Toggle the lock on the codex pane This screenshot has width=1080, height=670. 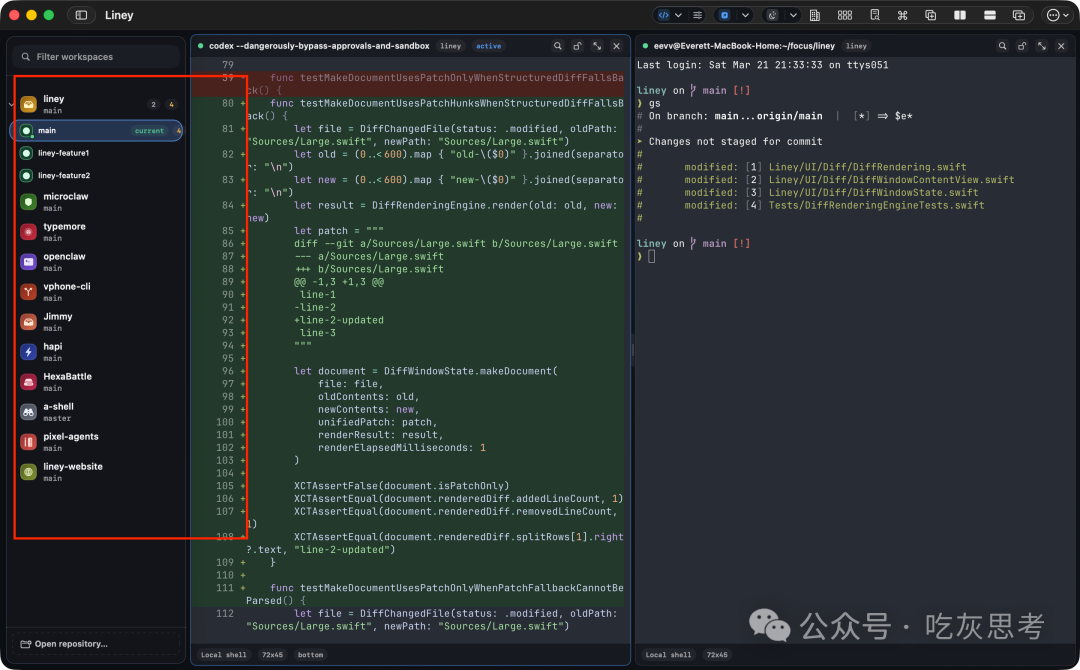(x=577, y=46)
